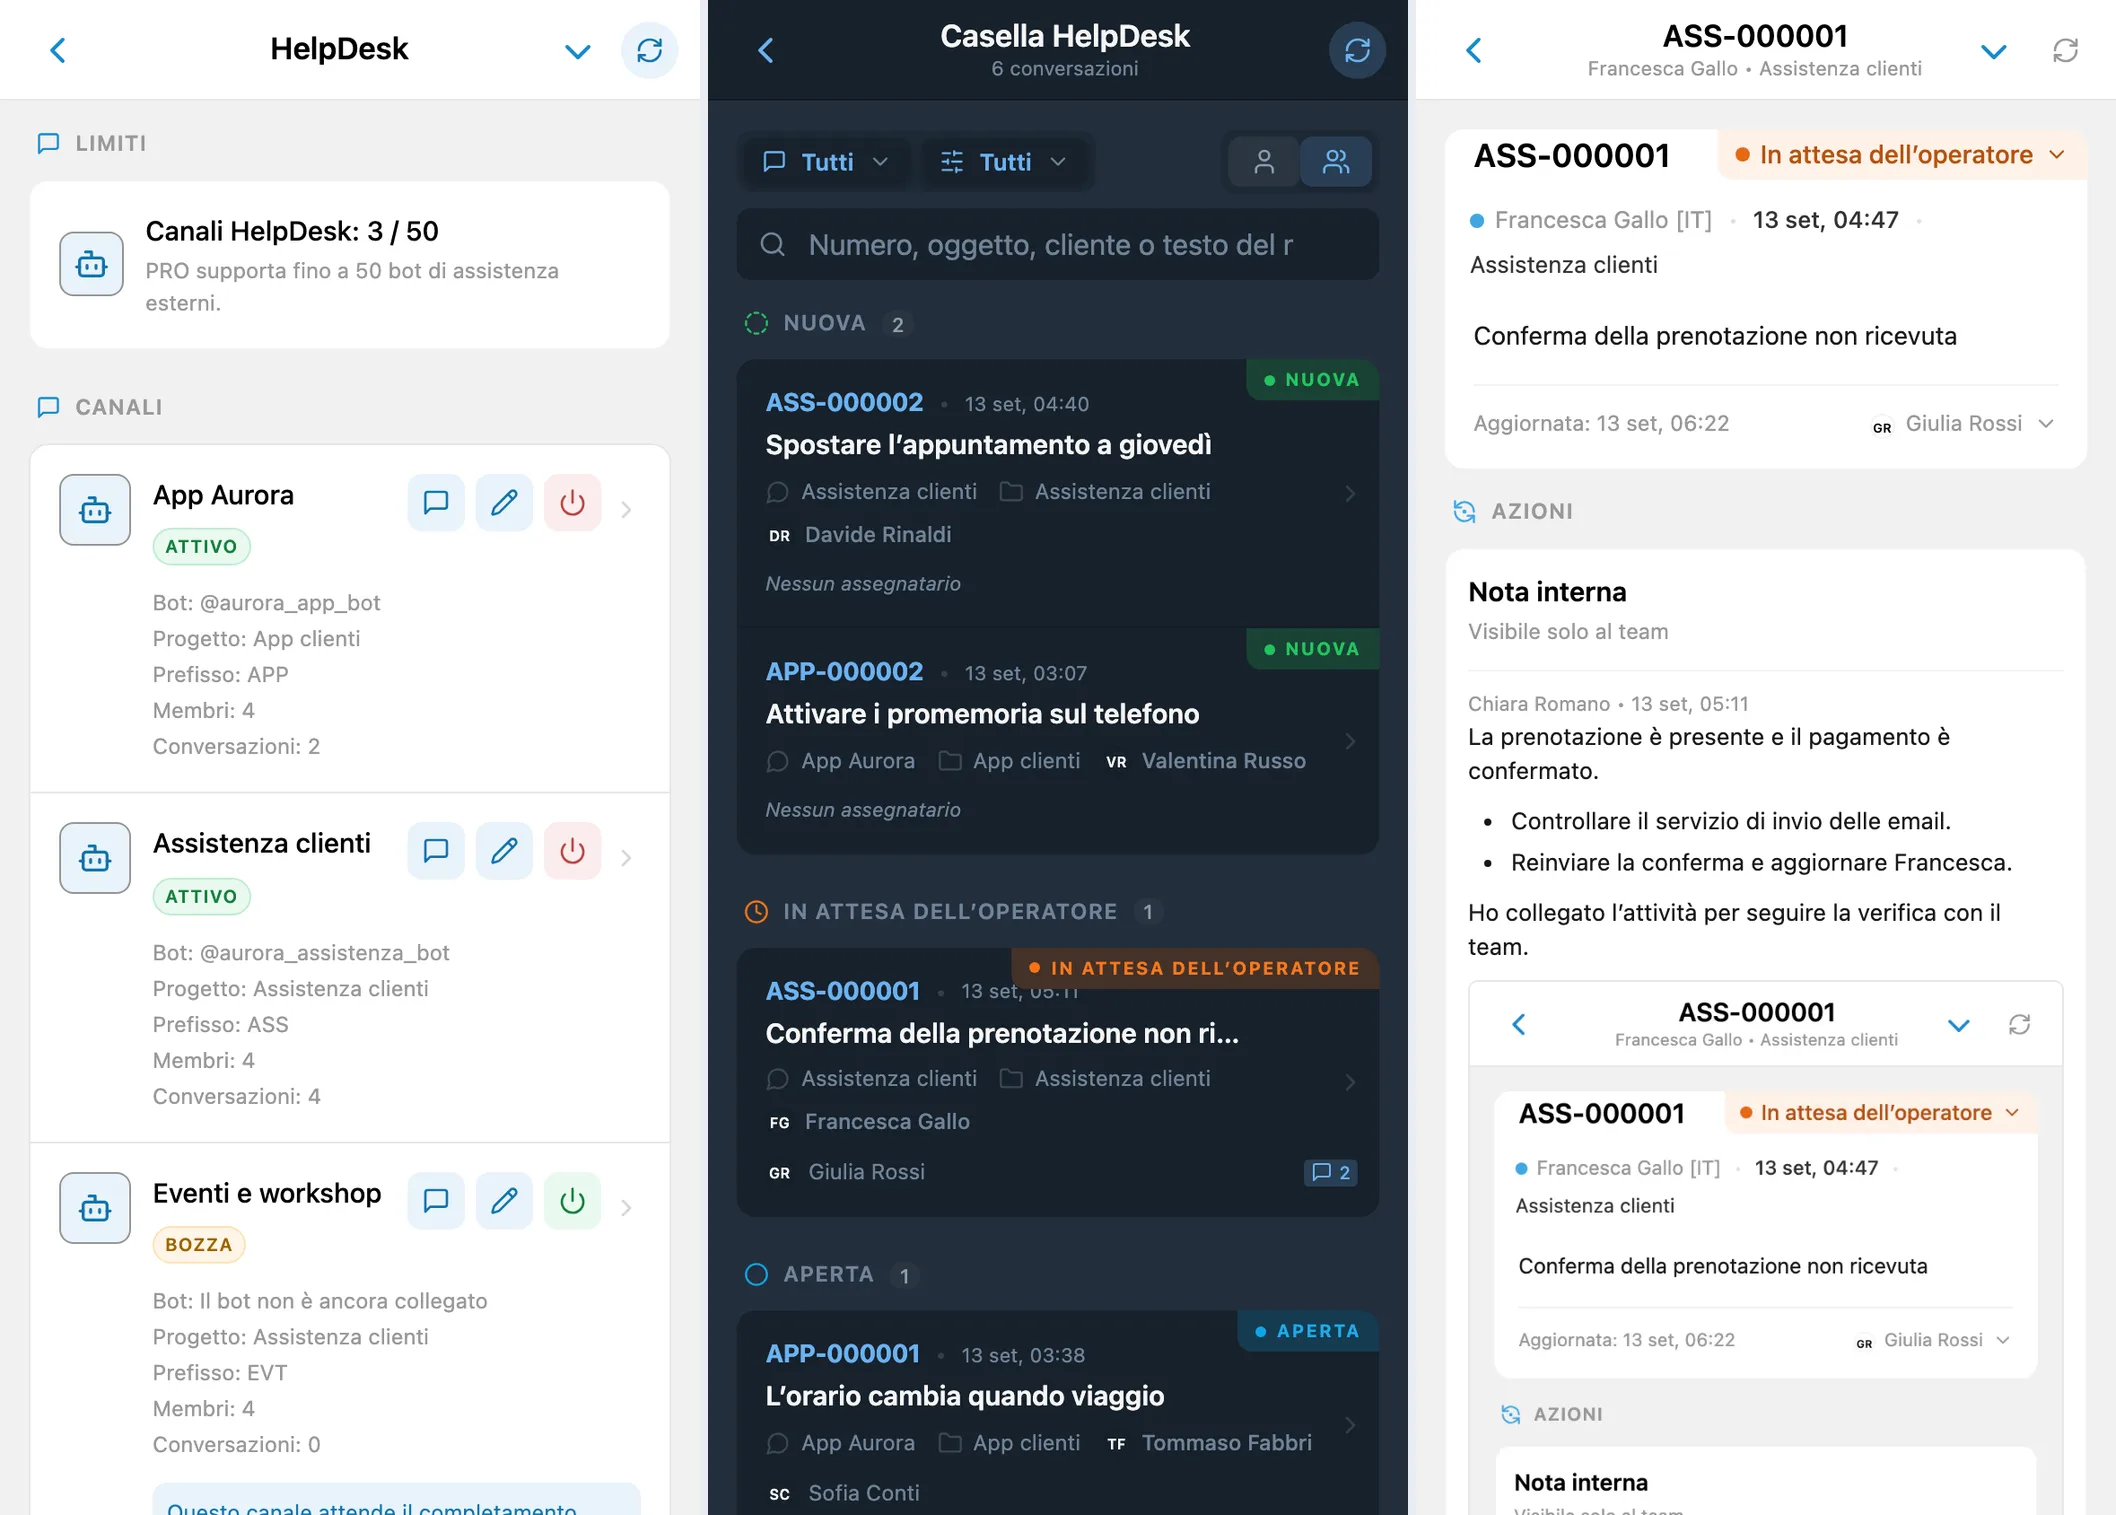Click the BOZZA badge under Eventi e workshop
The height and width of the screenshot is (1515, 2116).
pos(199,1245)
